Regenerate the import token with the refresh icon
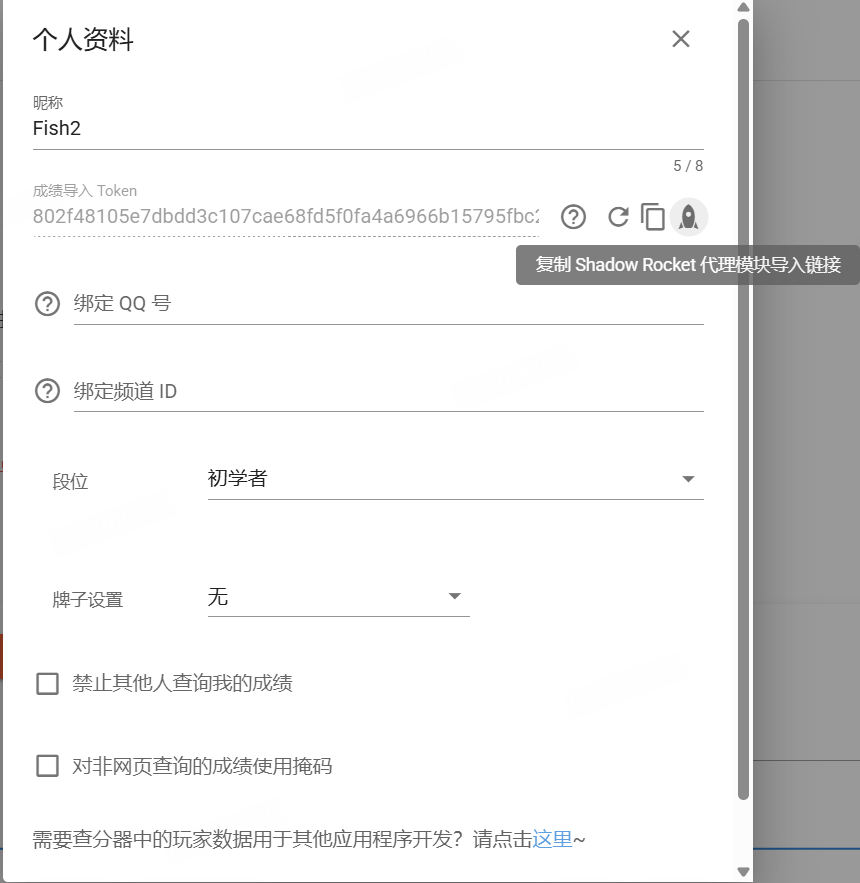 pyautogui.click(x=618, y=216)
